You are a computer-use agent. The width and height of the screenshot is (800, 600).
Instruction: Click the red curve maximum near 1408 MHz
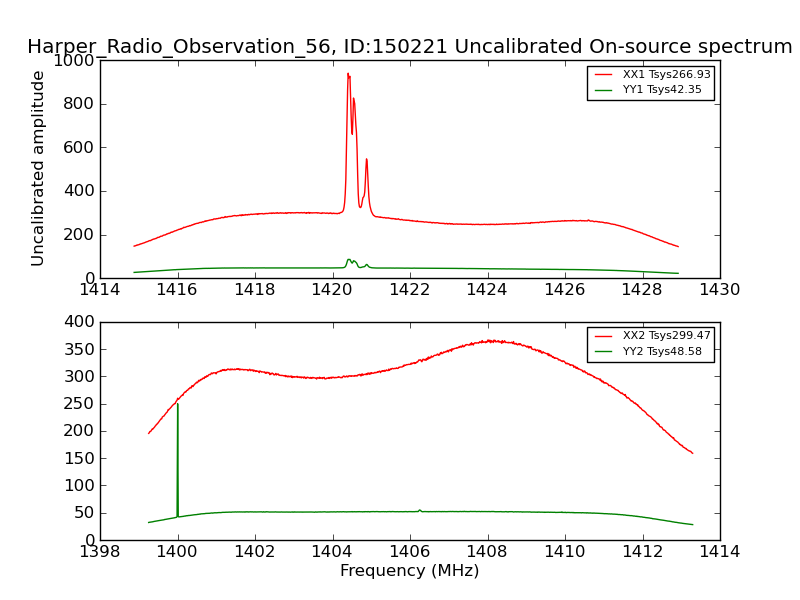[x=490, y=341]
